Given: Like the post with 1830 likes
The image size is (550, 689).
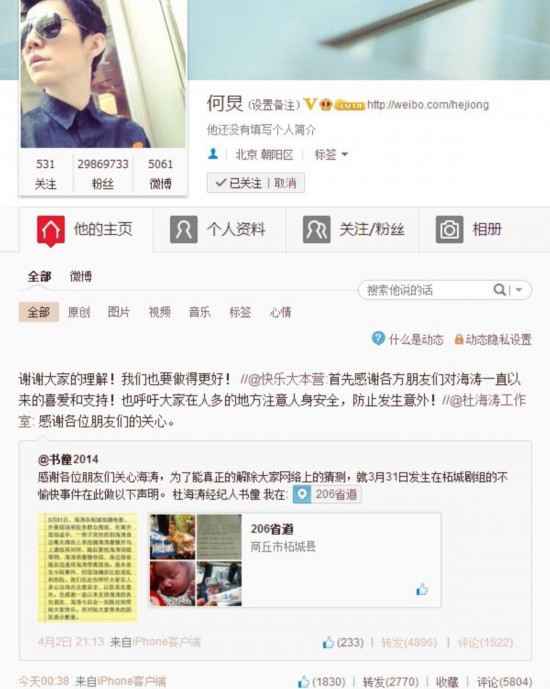Looking at the screenshot, I should coord(304,682).
